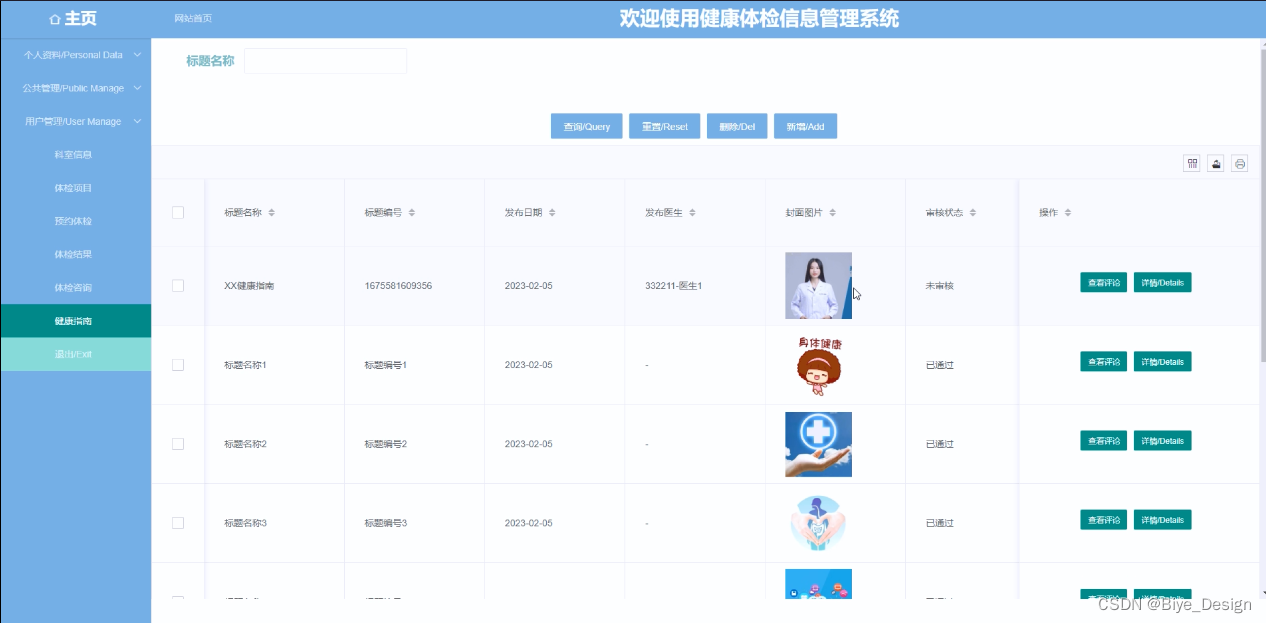This screenshot has width=1266, height=623.
Task: Click the 主页 sidebar title
Action: click(81, 19)
